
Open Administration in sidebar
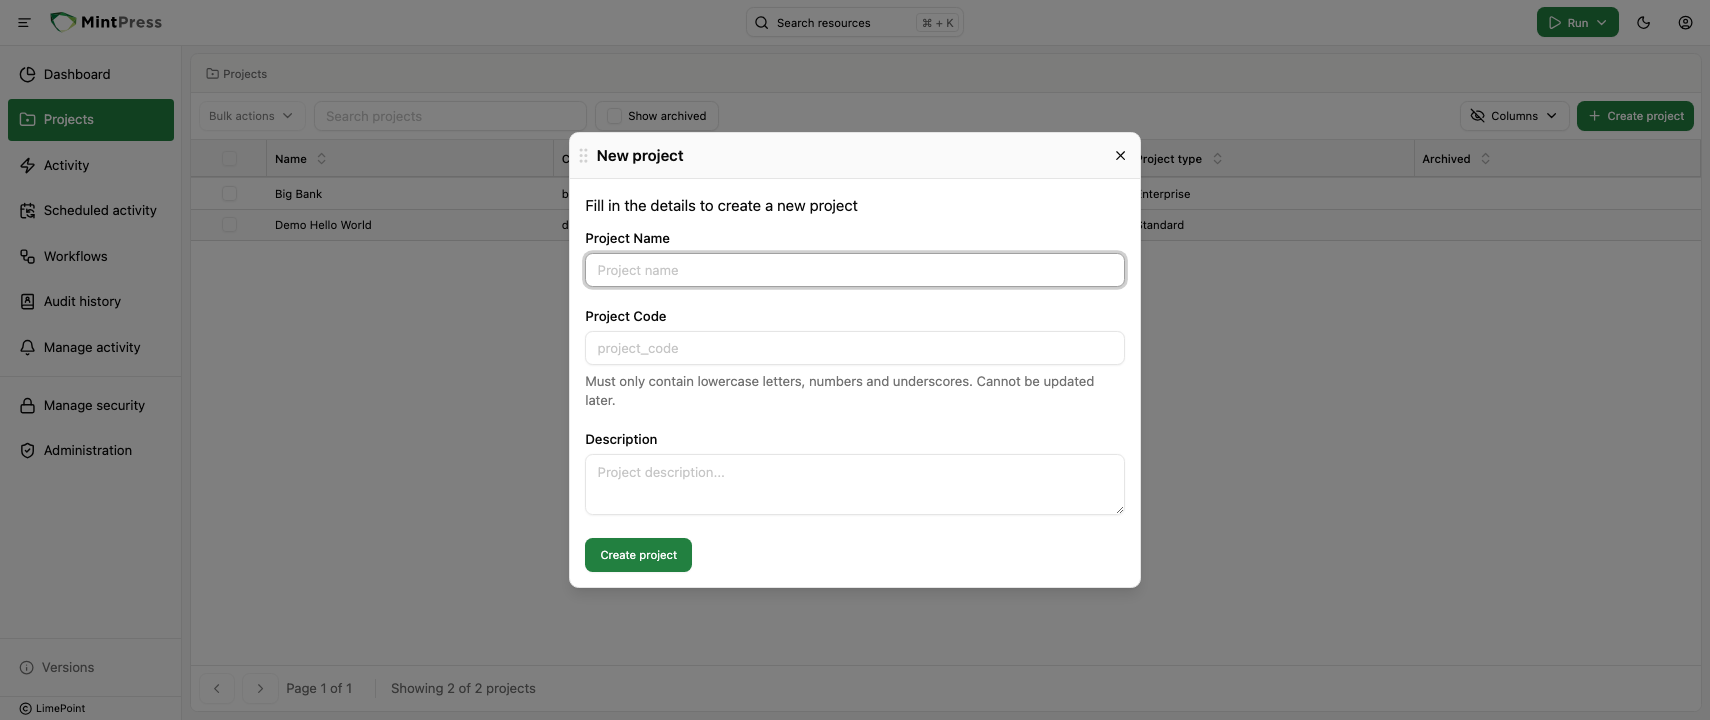pyautogui.click(x=91, y=451)
